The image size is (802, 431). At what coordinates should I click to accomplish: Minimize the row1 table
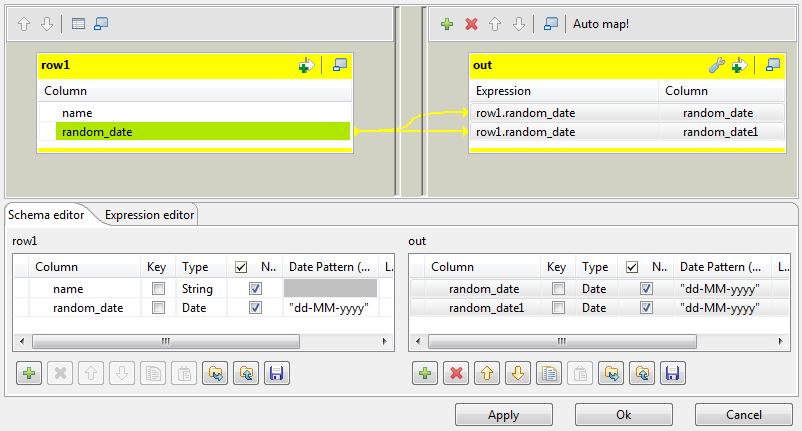[x=340, y=65]
